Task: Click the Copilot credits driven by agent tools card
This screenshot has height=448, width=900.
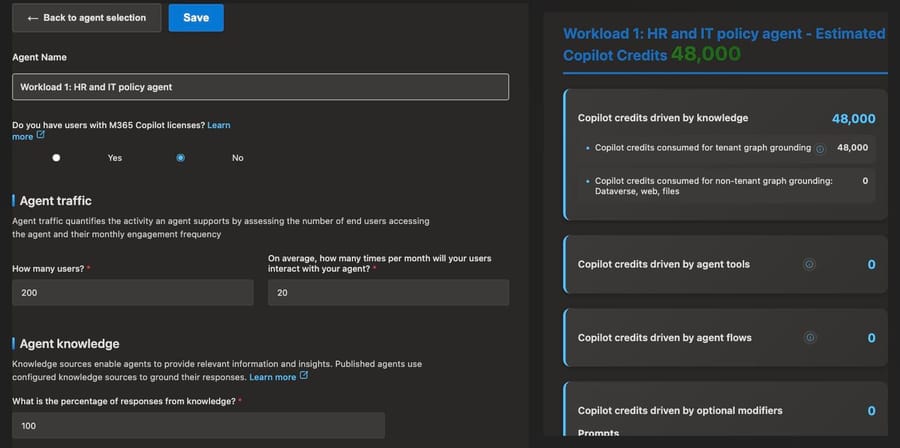Action: pyautogui.click(x=726, y=264)
